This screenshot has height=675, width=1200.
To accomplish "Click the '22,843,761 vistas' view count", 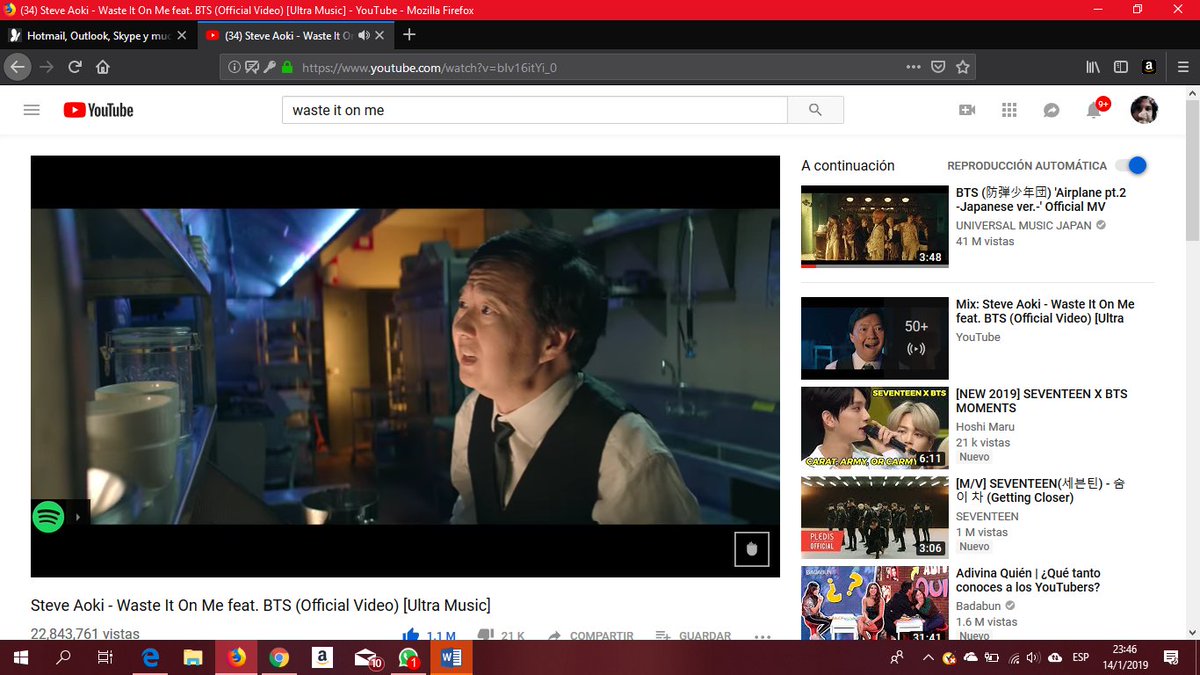I will coord(85,634).
